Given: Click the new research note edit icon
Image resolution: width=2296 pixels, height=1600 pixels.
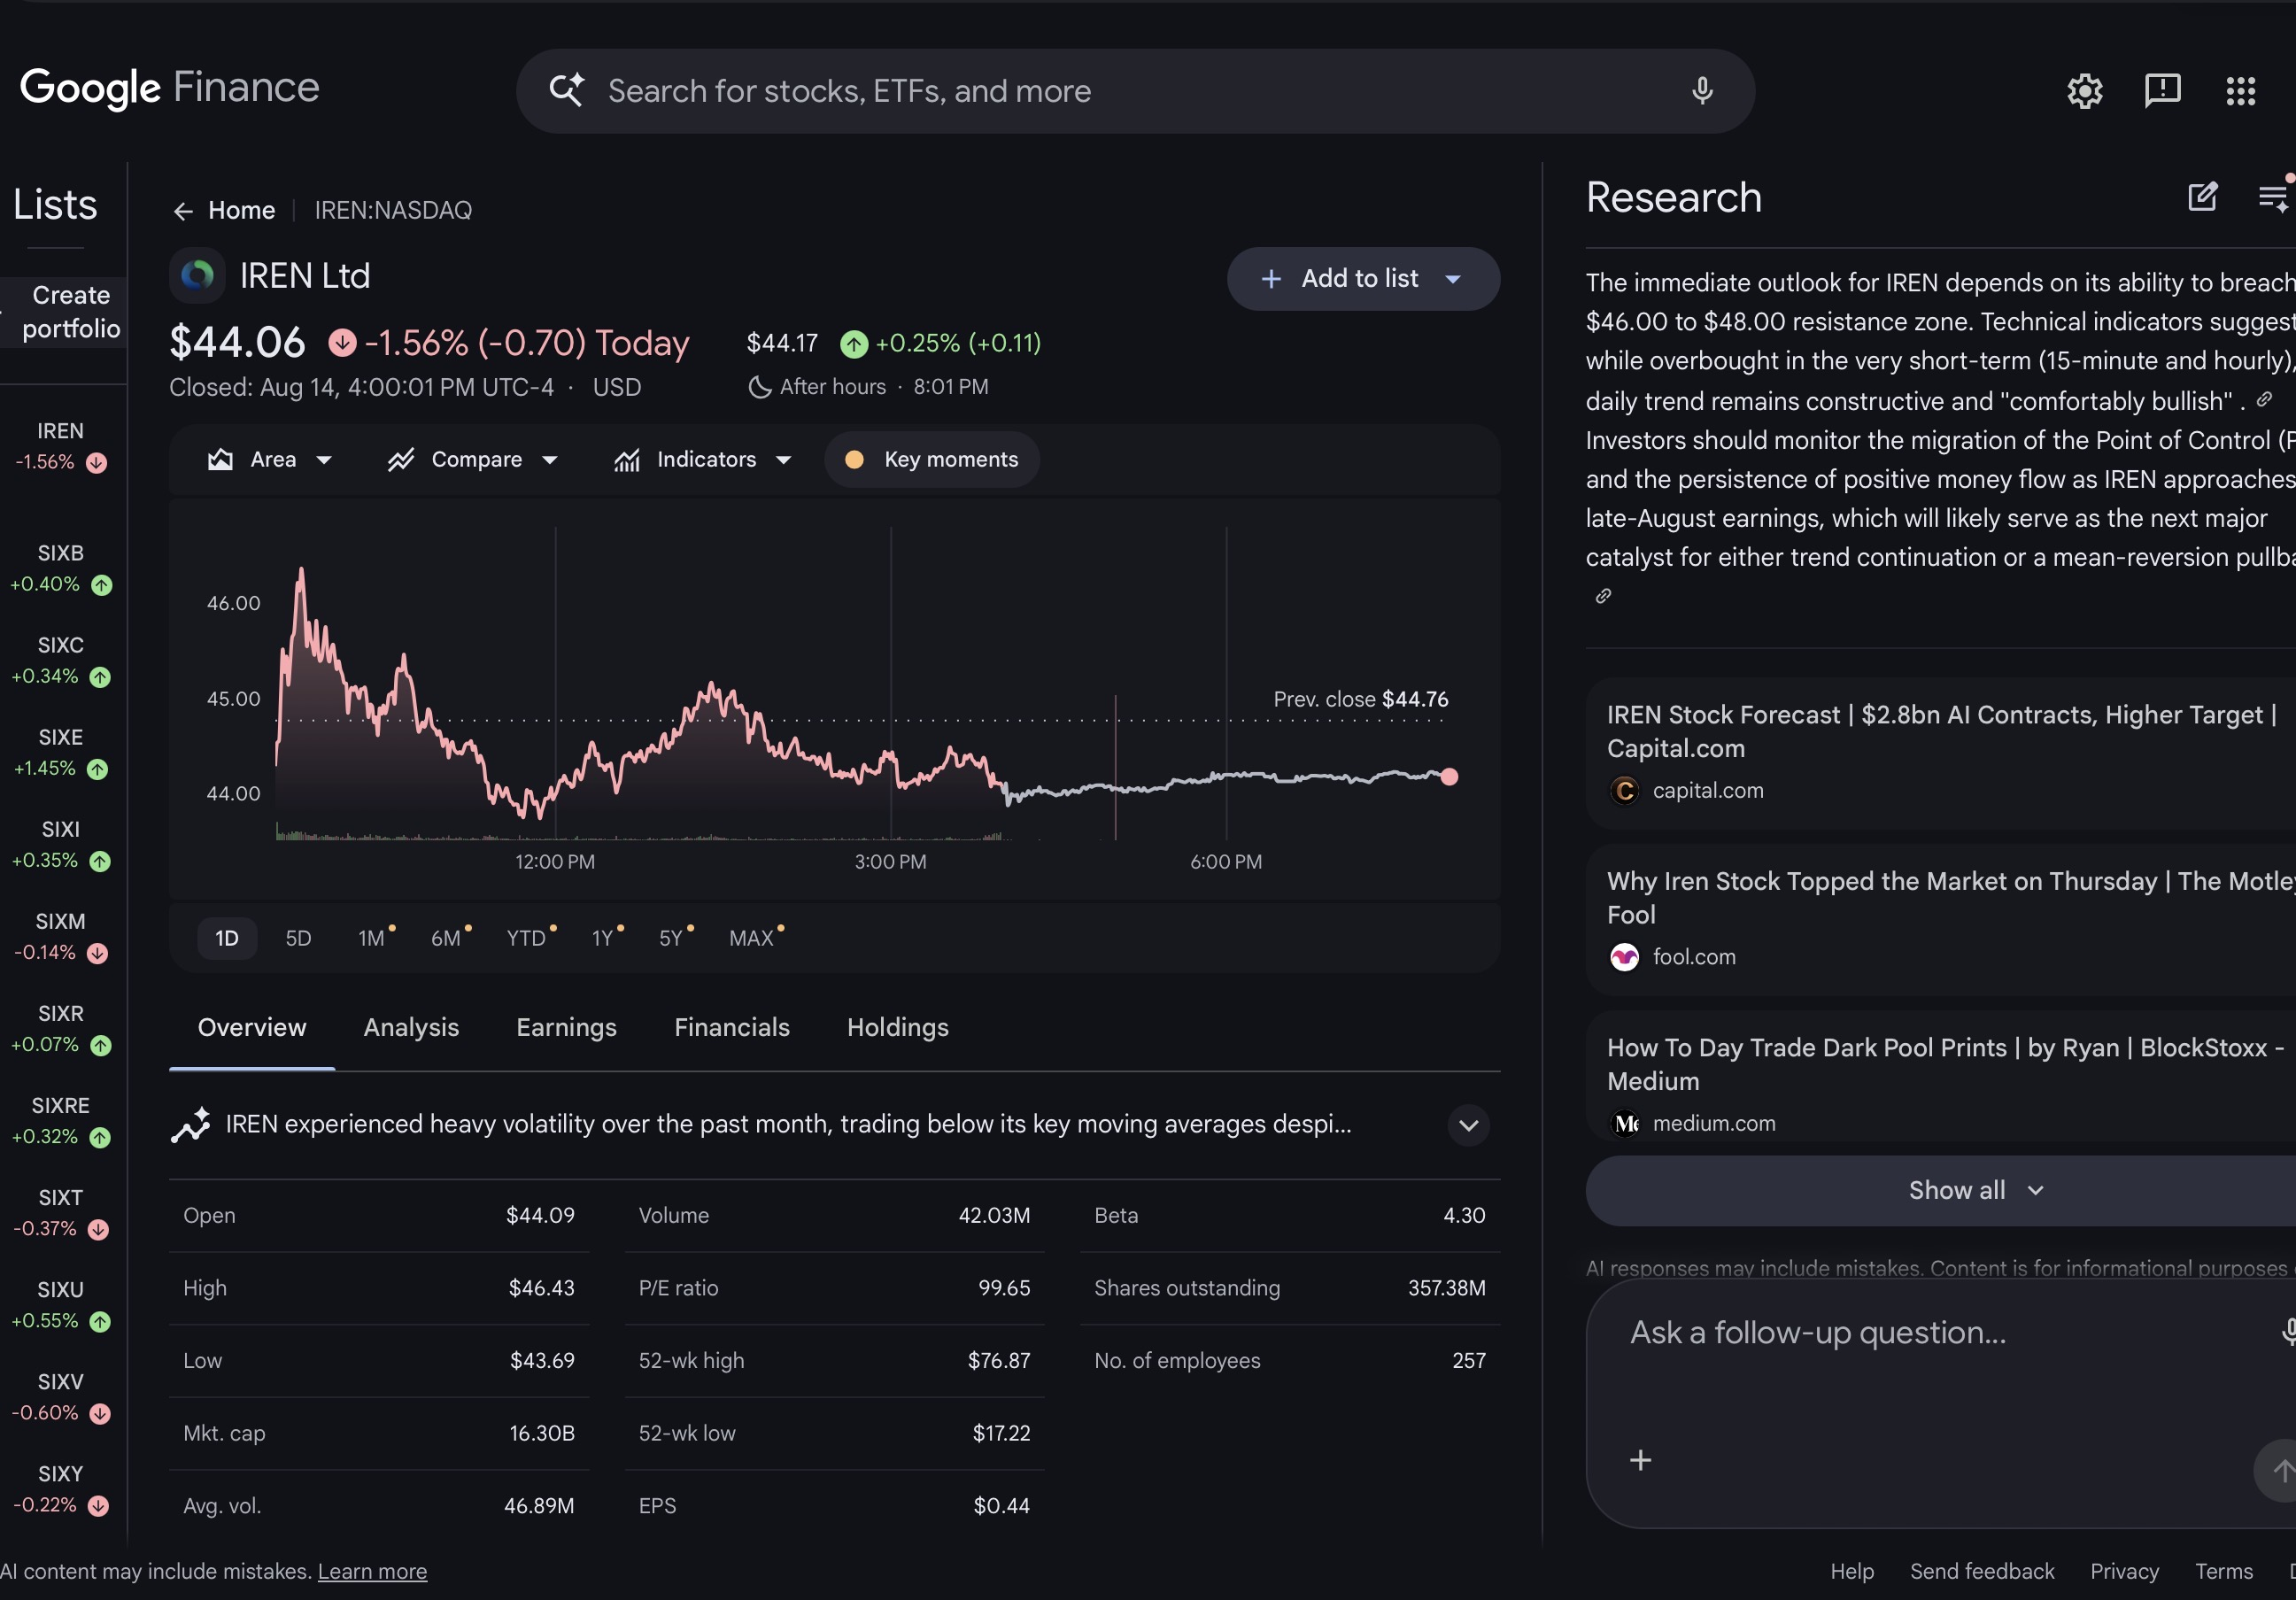Looking at the screenshot, I should pos(2202,197).
